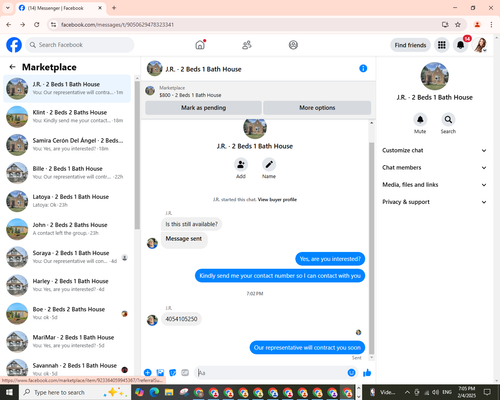Open the Harley 2 Beds 1 Bath conversation
The image size is (500, 400).
coord(67,285)
